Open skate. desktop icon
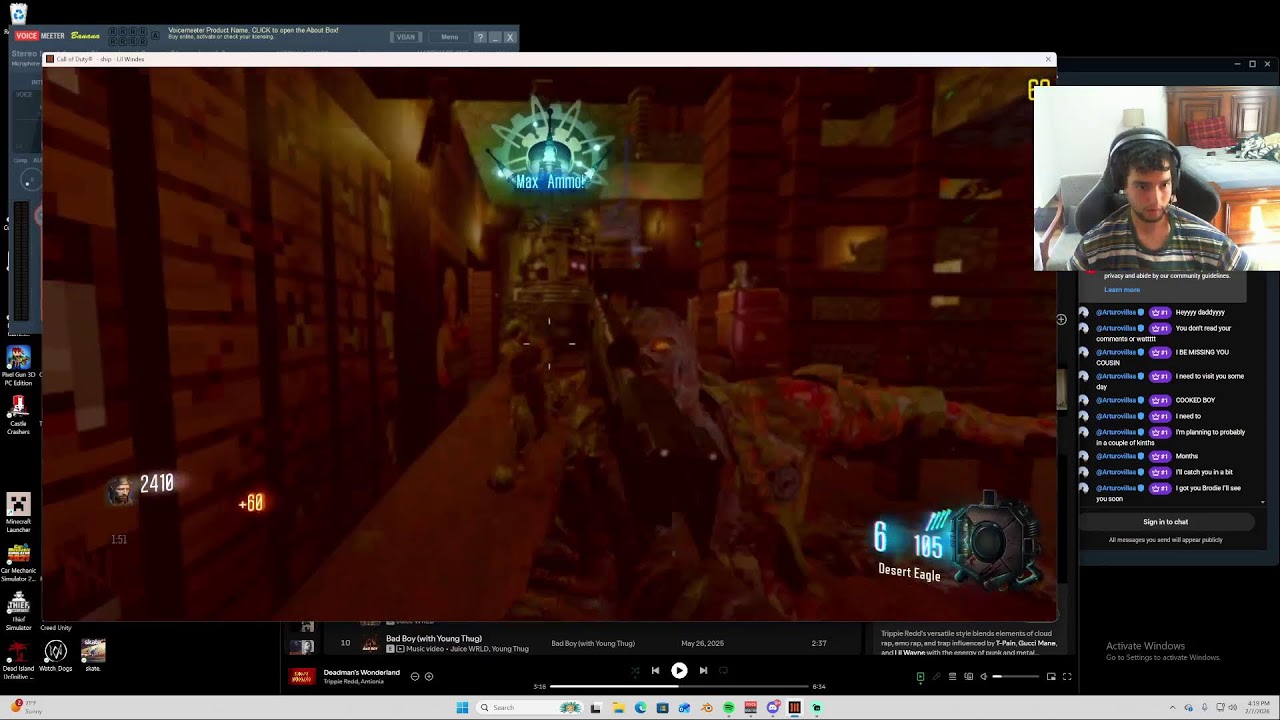Viewport: 1280px width, 720px height. (93, 656)
